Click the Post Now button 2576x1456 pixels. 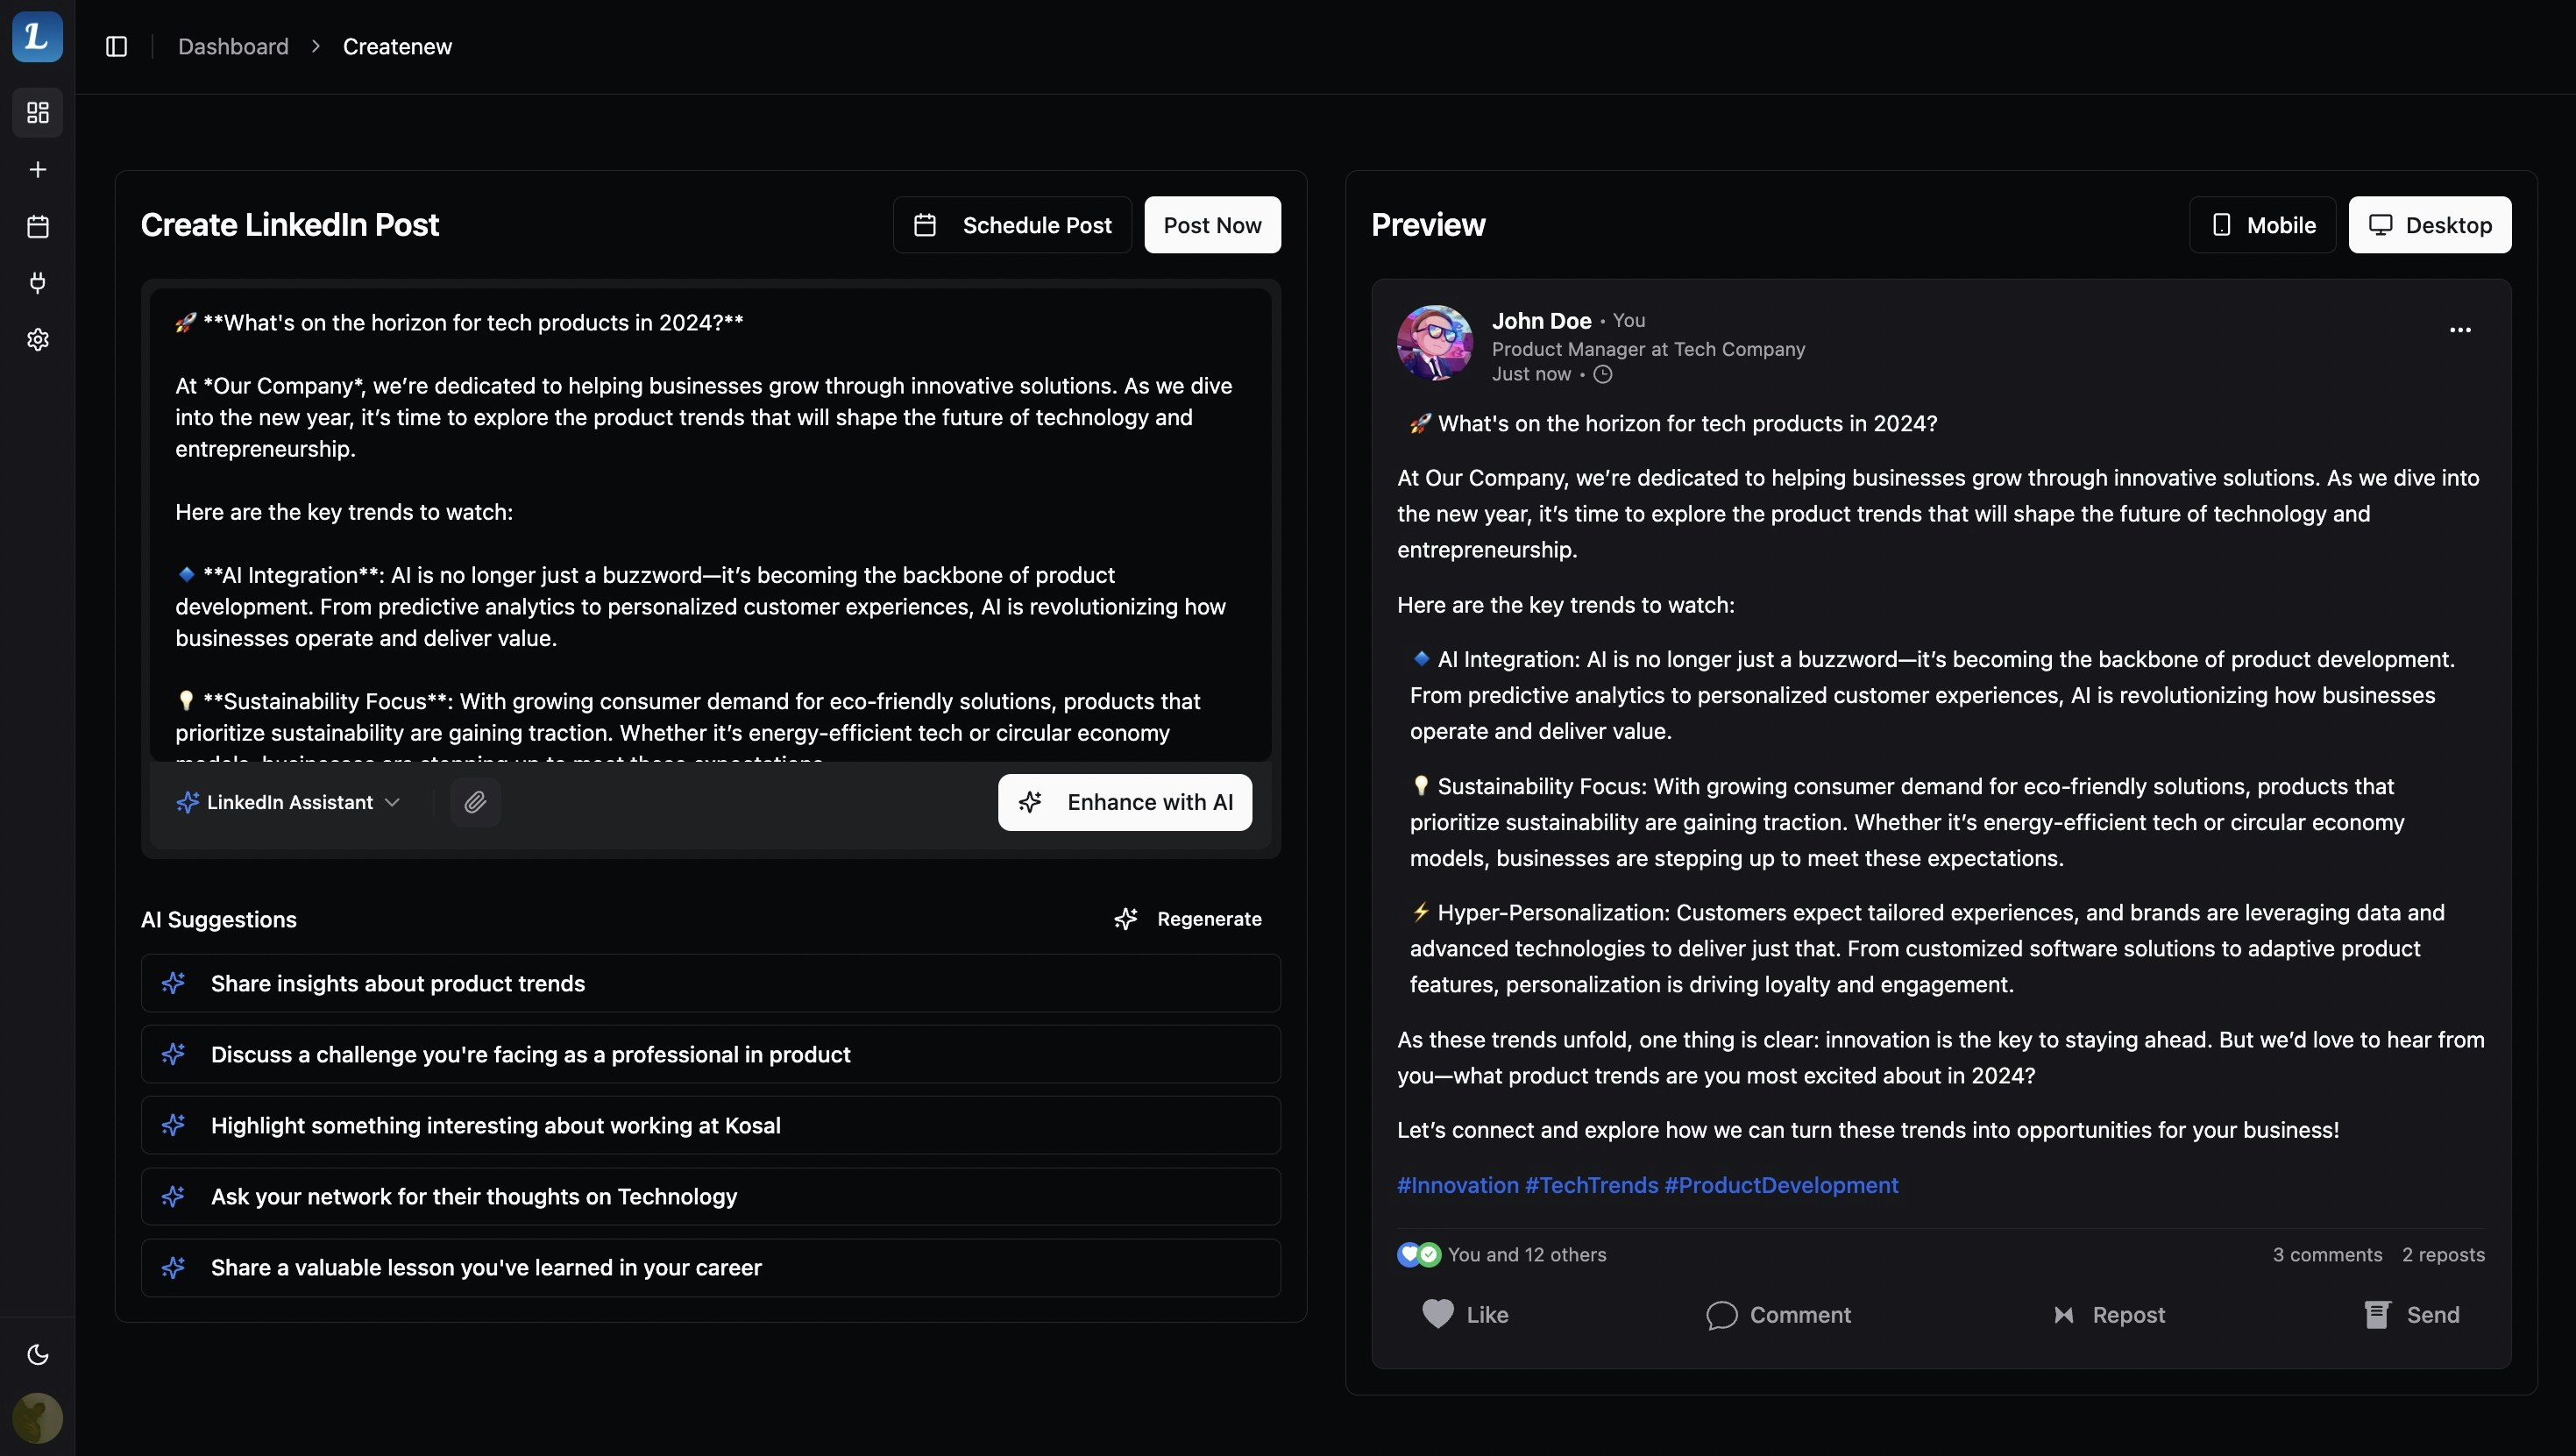pyautogui.click(x=1212, y=225)
